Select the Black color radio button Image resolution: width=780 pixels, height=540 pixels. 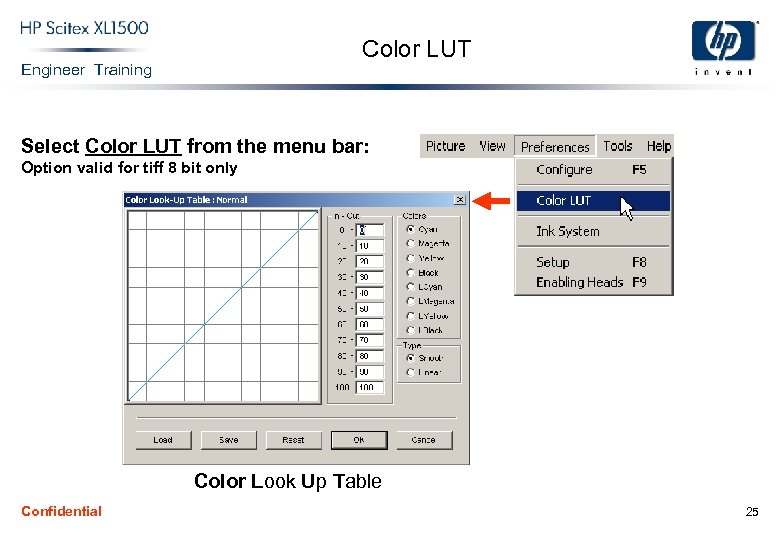click(x=410, y=272)
